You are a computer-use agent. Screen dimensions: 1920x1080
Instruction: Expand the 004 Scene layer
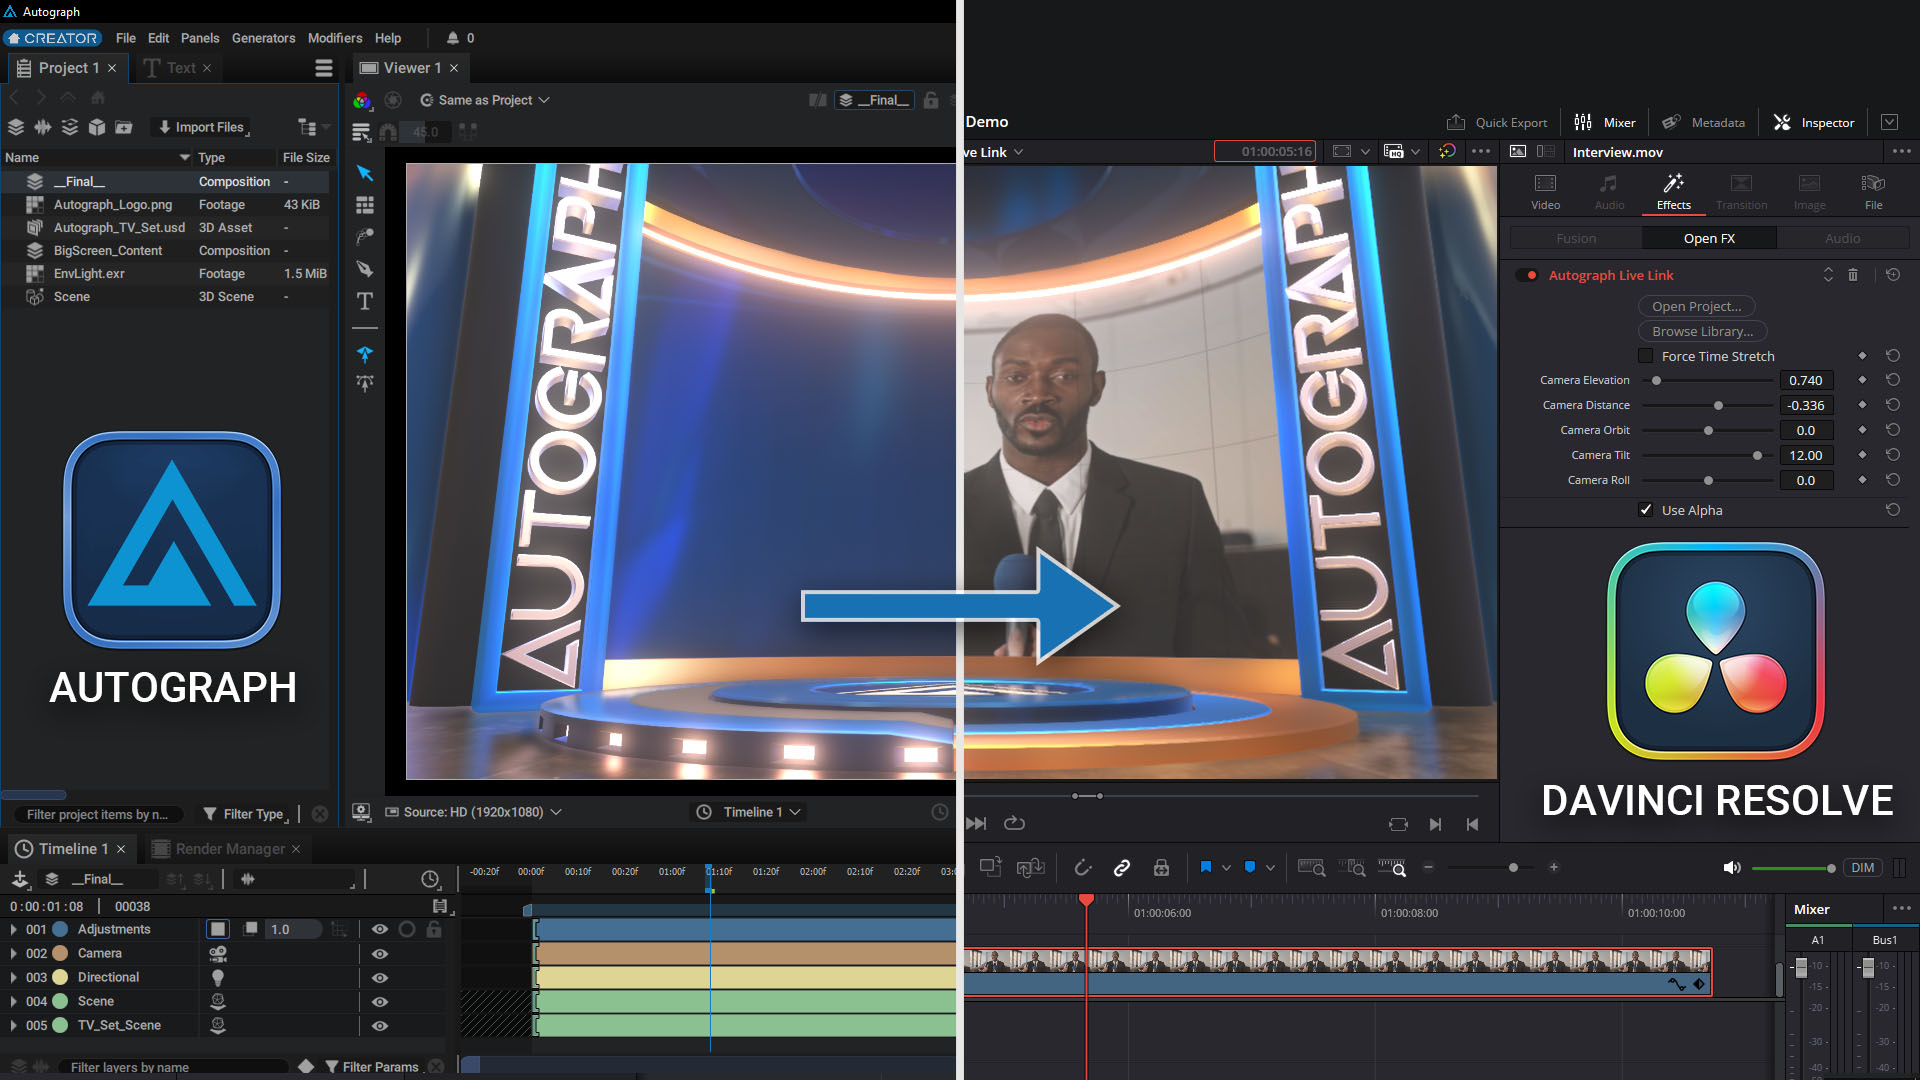tap(13, 1001)
